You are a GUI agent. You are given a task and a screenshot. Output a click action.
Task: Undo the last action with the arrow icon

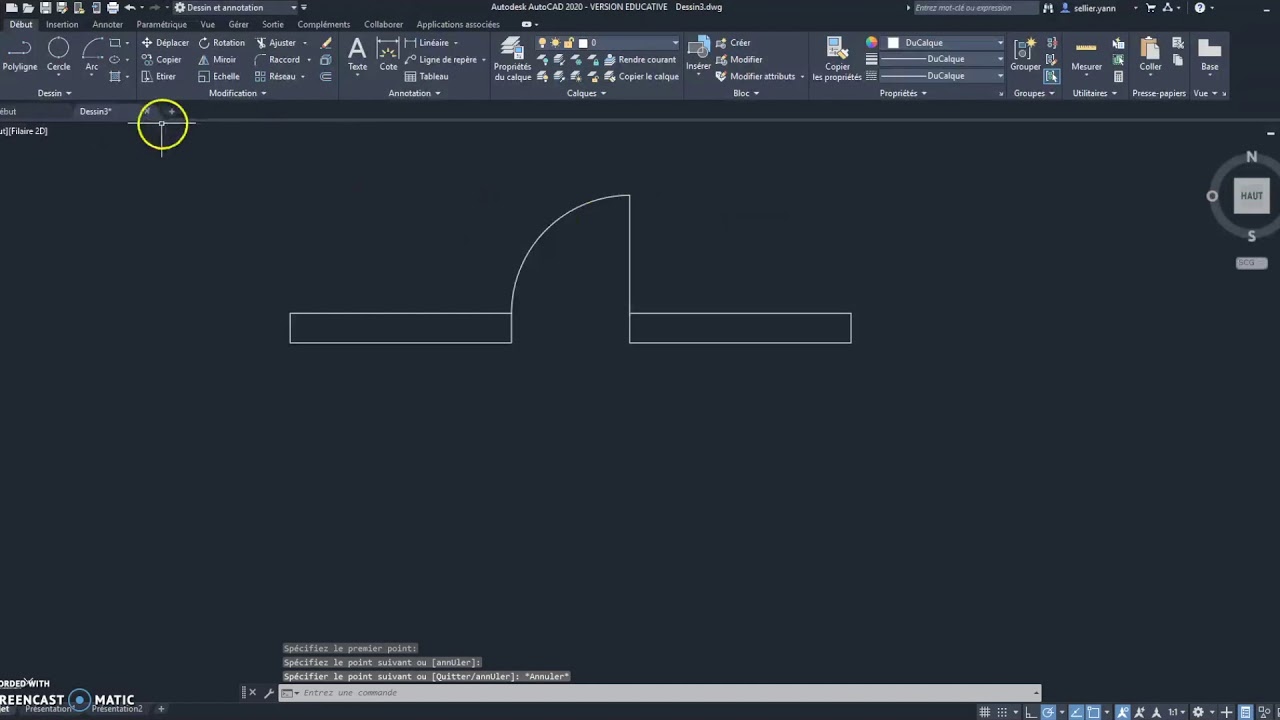[x=130, y=7]
